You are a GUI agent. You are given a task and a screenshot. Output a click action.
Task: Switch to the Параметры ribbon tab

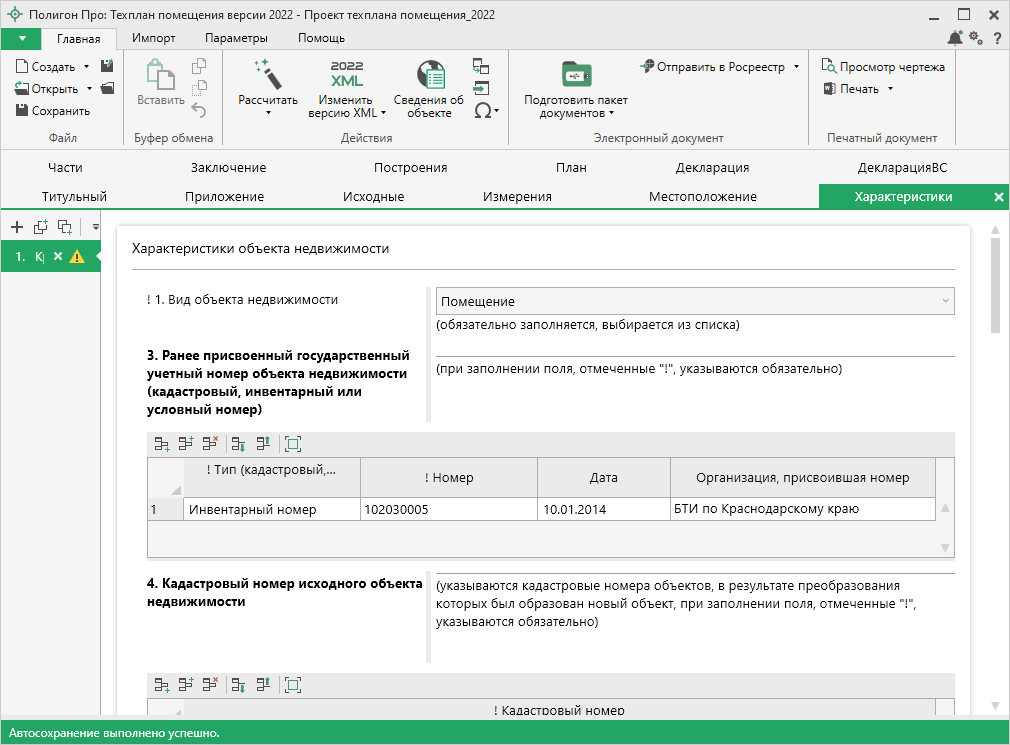[236, 38]
